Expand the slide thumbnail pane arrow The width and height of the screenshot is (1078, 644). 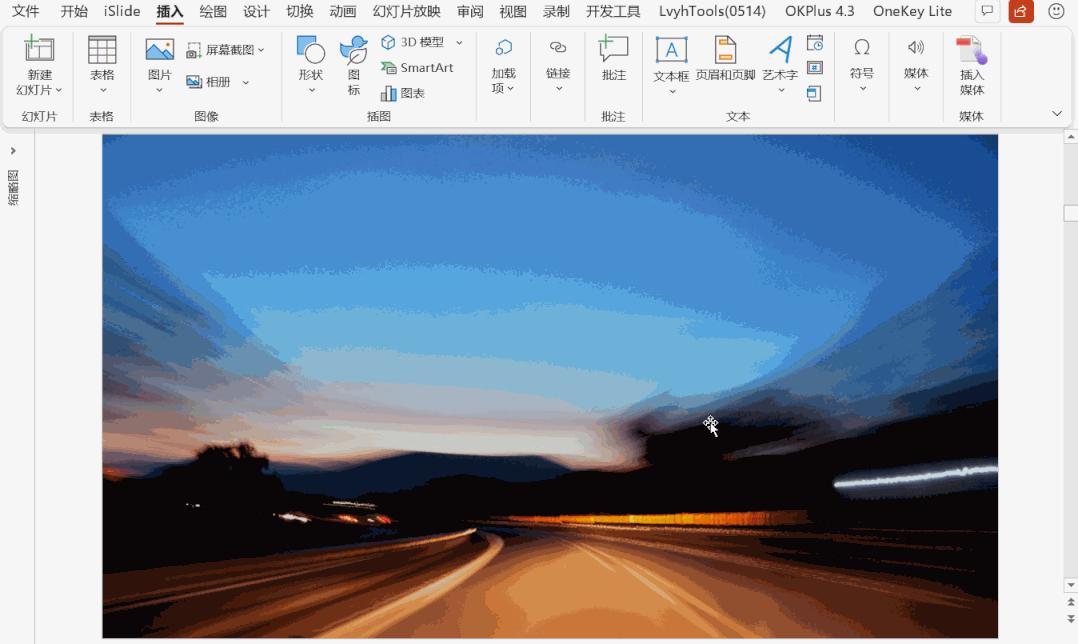(13, 152)
